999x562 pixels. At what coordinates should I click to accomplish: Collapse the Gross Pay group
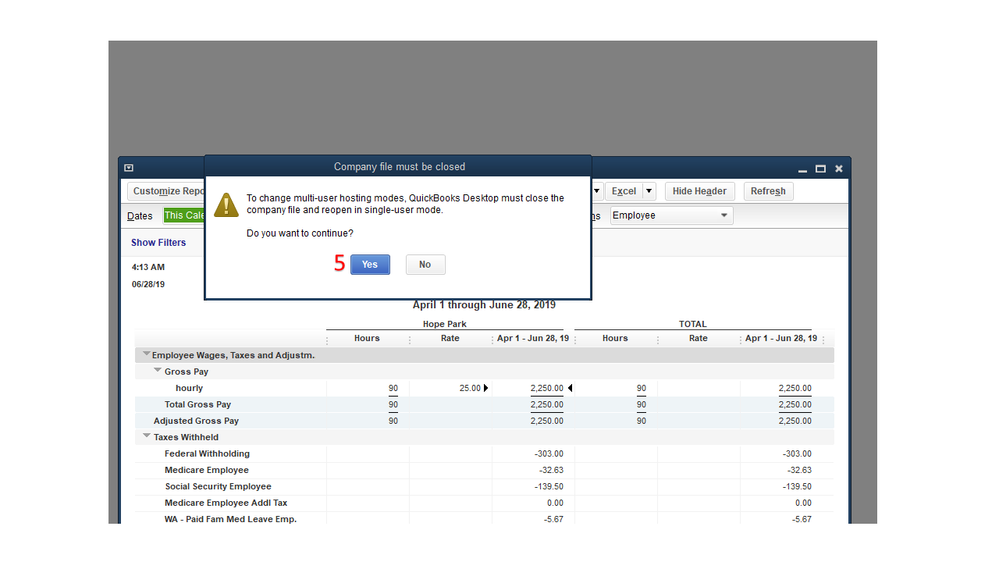157,370
